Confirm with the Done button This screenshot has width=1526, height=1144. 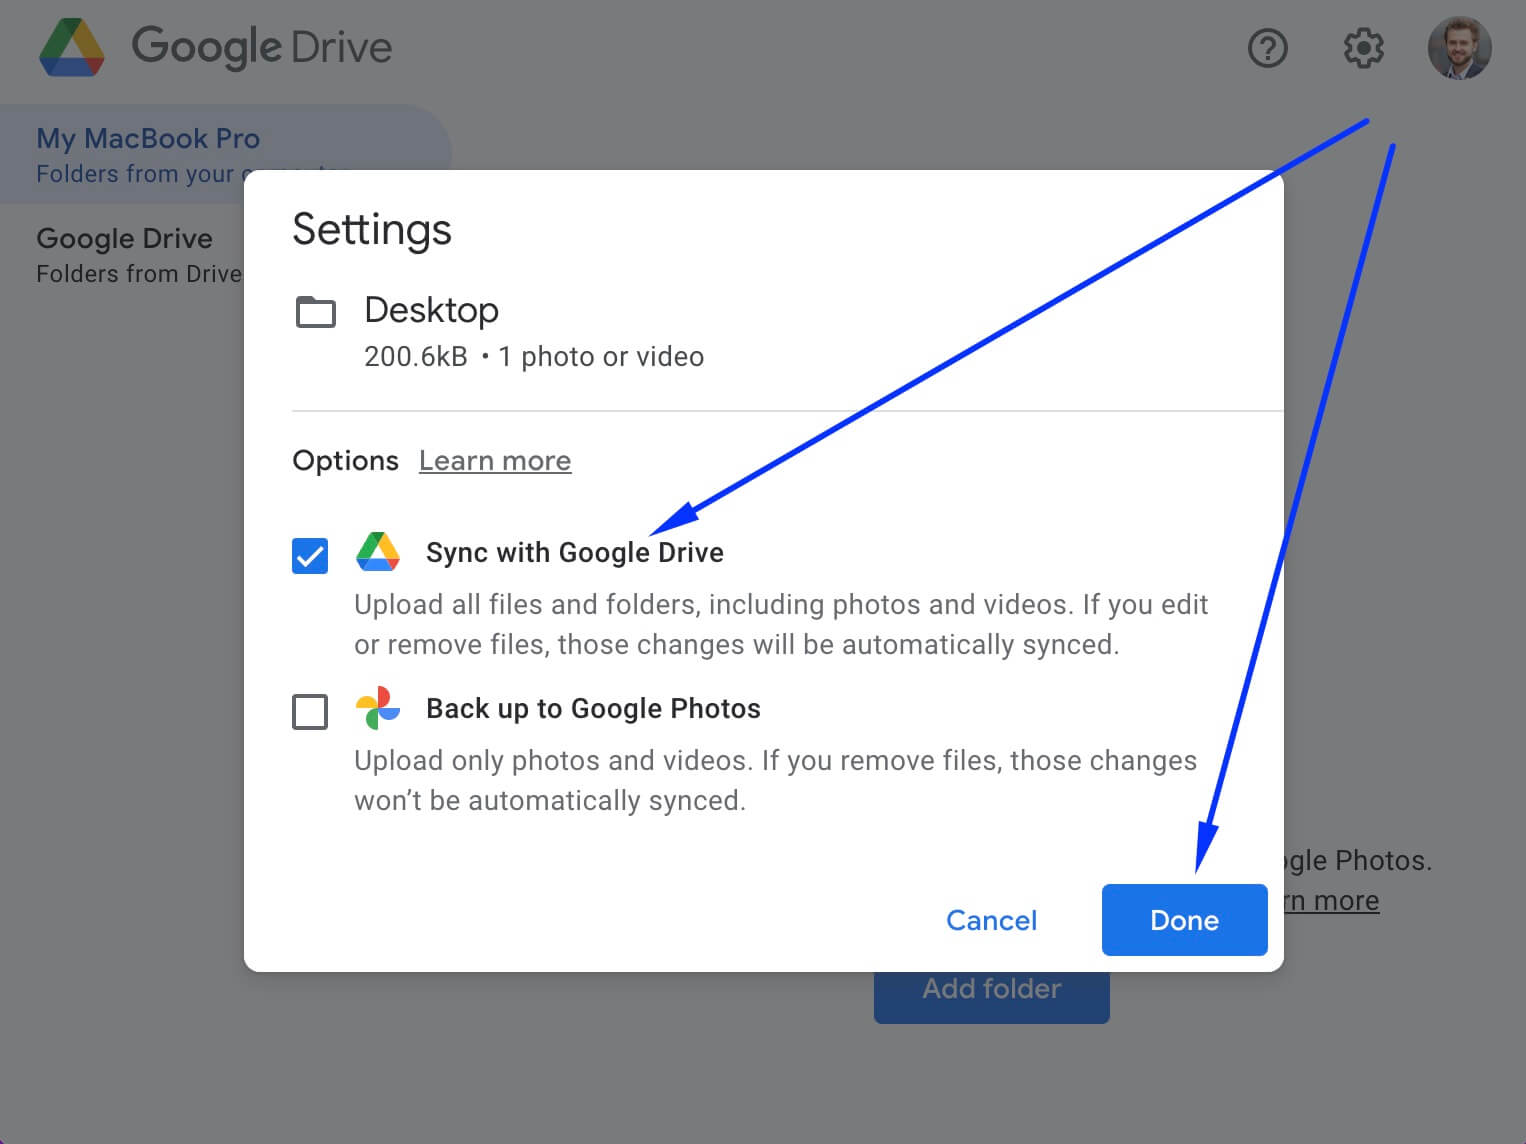point(1184,920)
